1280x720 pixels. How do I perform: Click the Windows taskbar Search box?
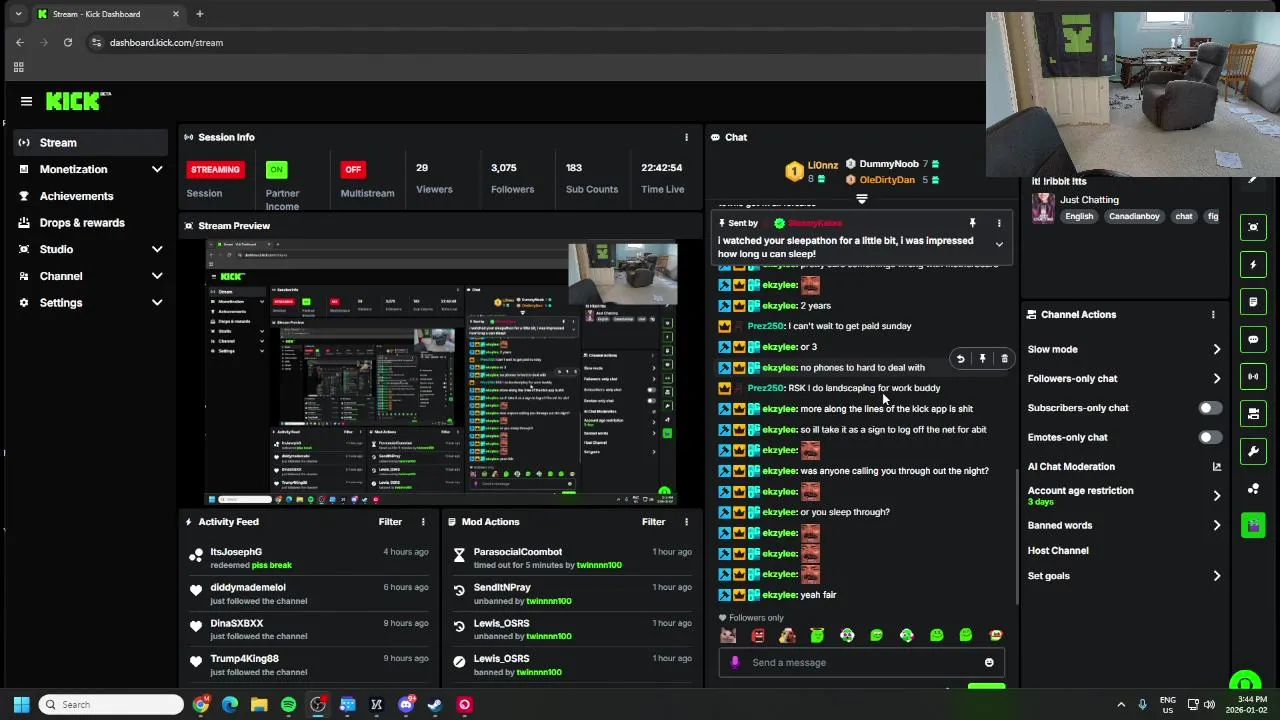click(112, 705)
